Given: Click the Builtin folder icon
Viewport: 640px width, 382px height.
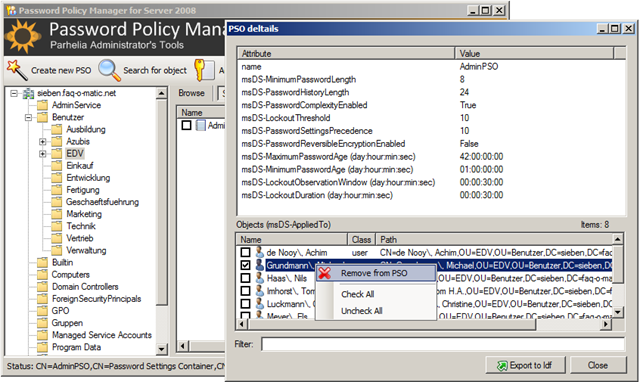Looking at the screenshot, I should (42, 262).
